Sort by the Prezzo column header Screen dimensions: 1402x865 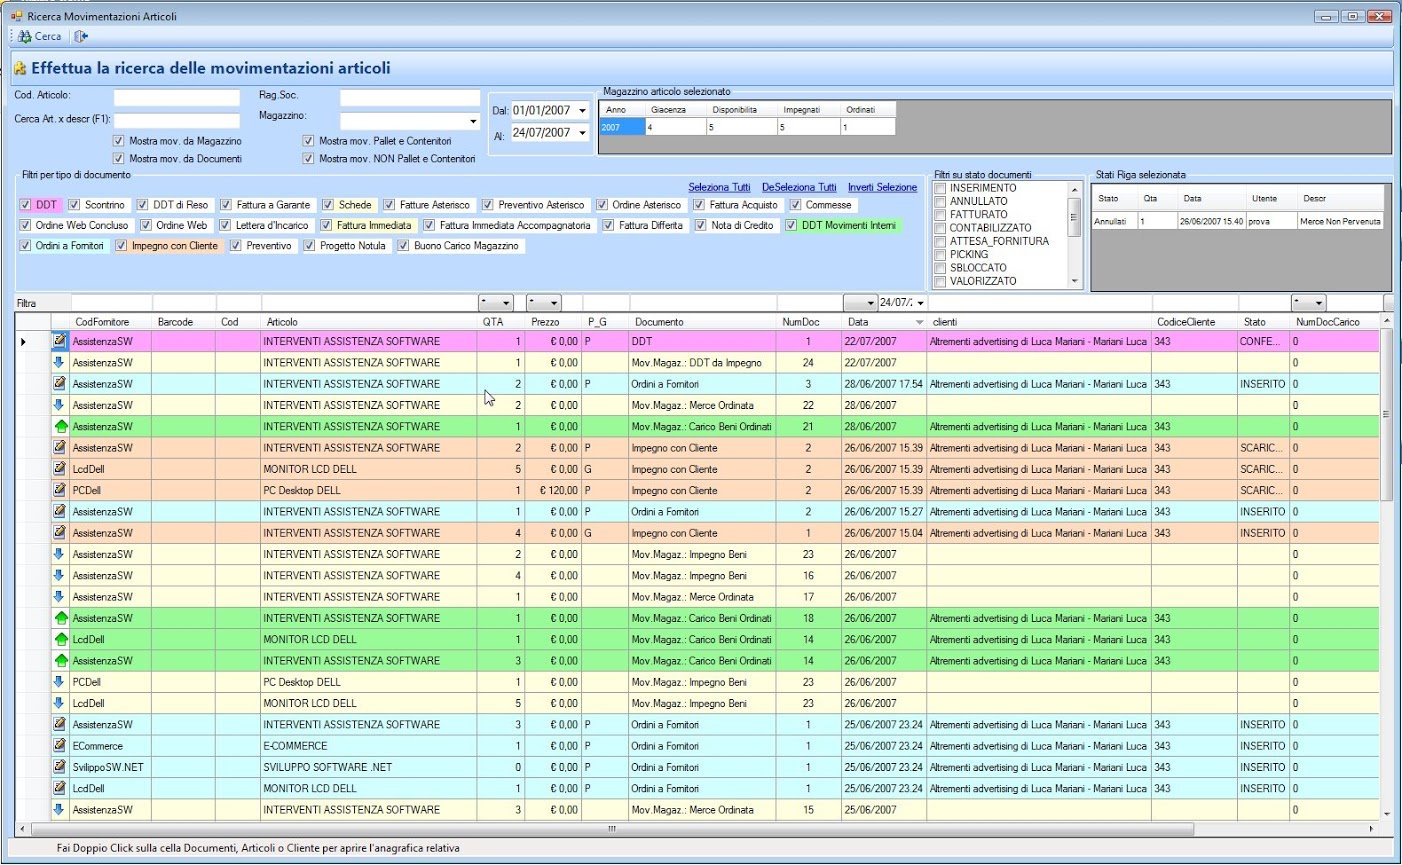[554, 322]
